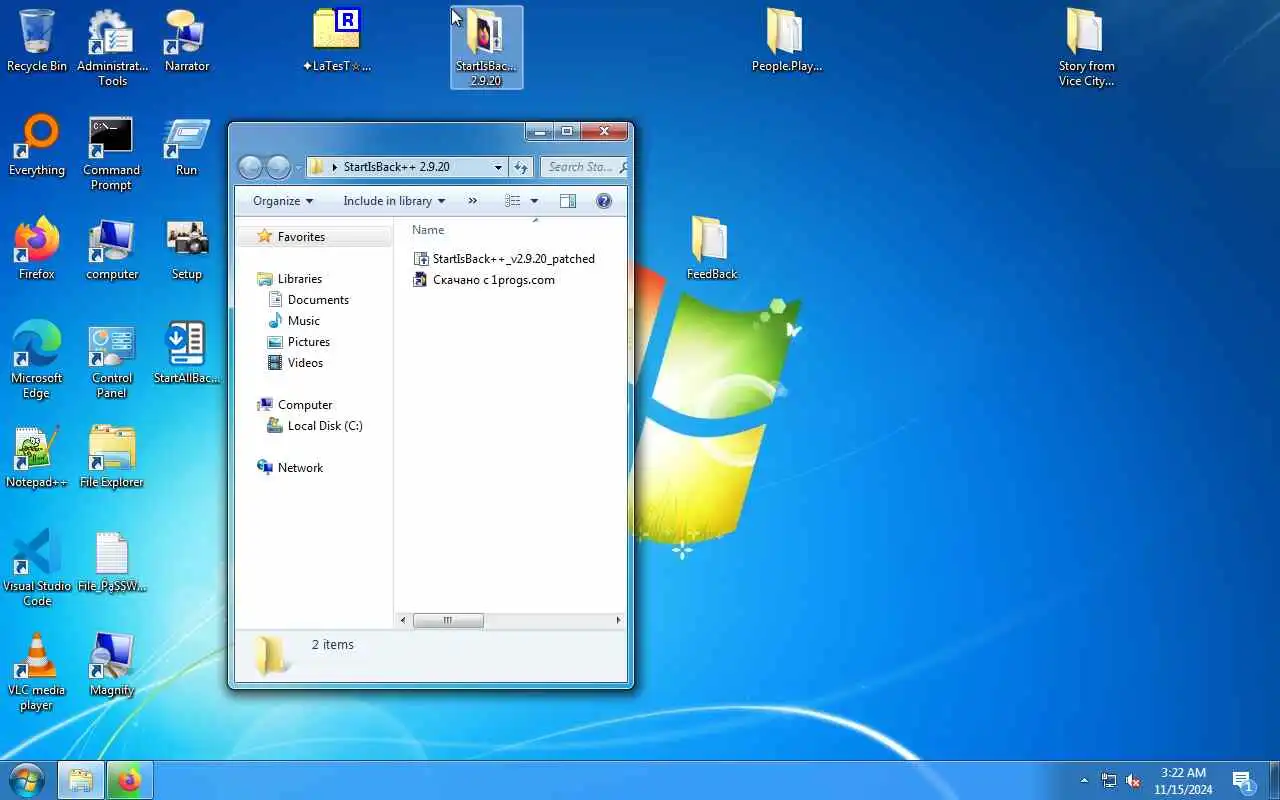
Task: Click the horizontal scrollbar left arrow
Action: 403,620
